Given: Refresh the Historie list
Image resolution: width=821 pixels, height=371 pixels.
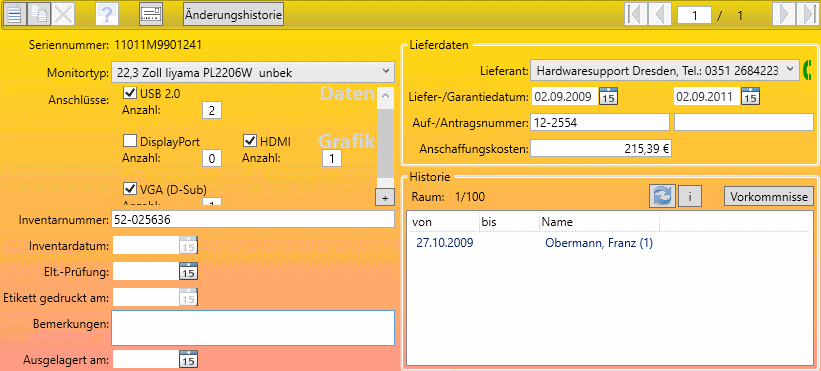Looking at the screenshot, I should 662,196.
